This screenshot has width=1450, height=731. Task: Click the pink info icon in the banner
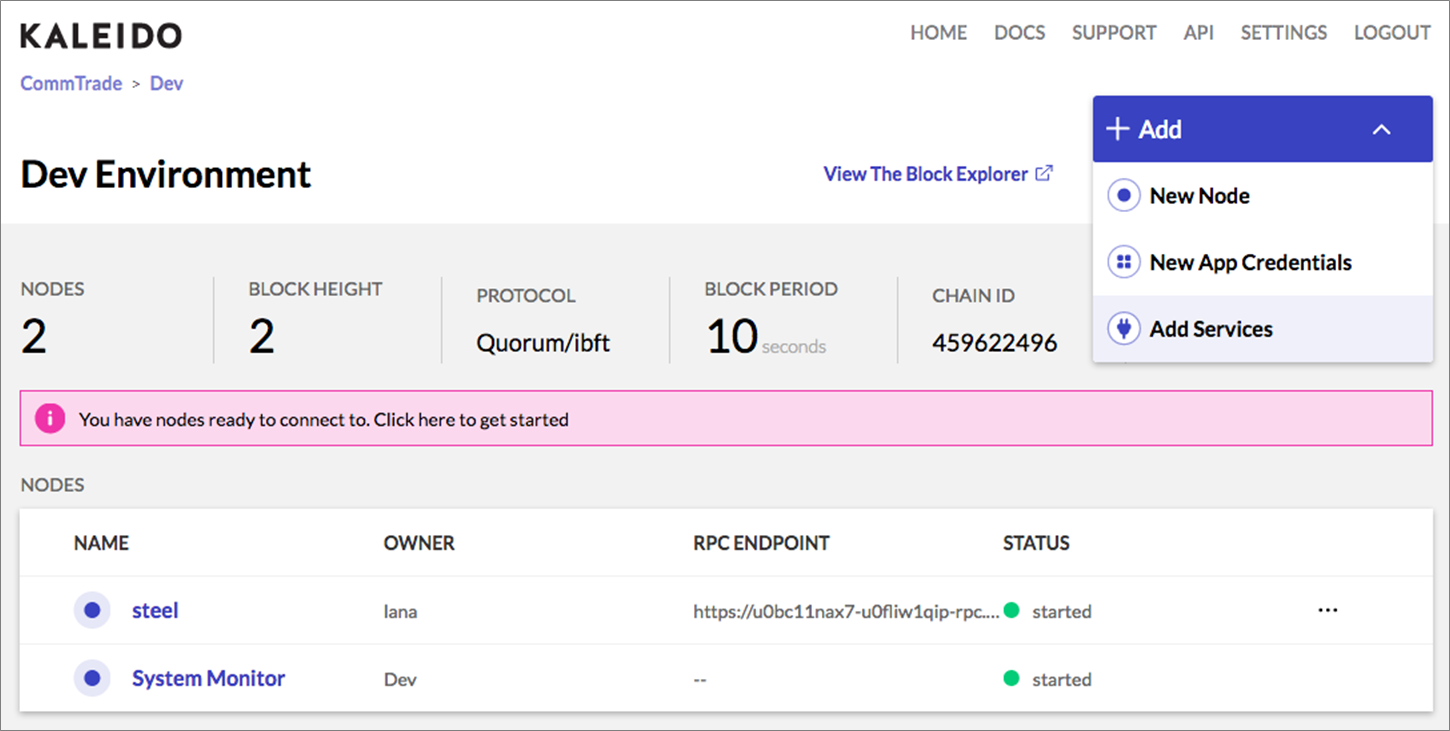[x=49, y=419]
